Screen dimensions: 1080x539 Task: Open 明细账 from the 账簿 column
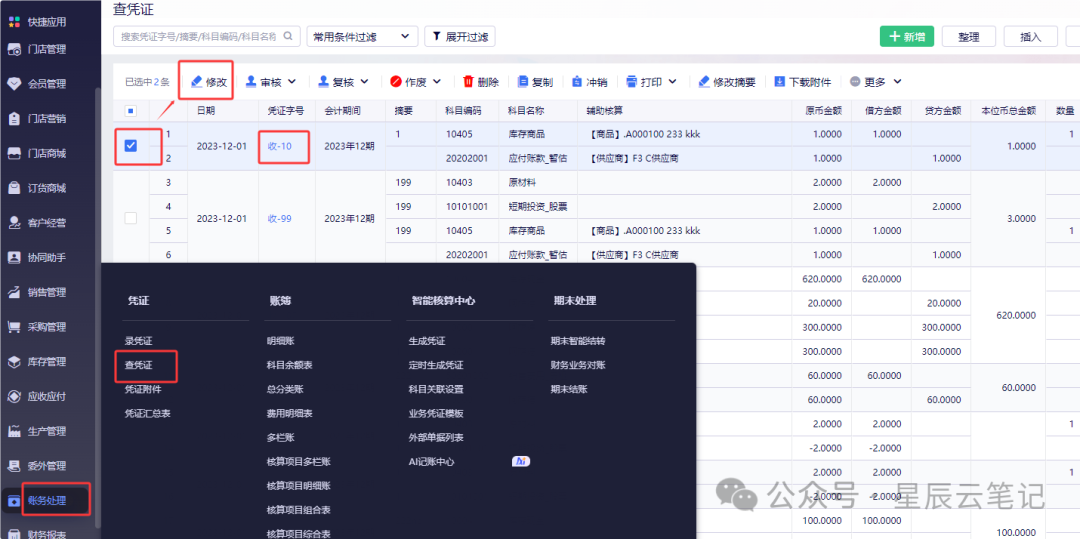(280, 341)
